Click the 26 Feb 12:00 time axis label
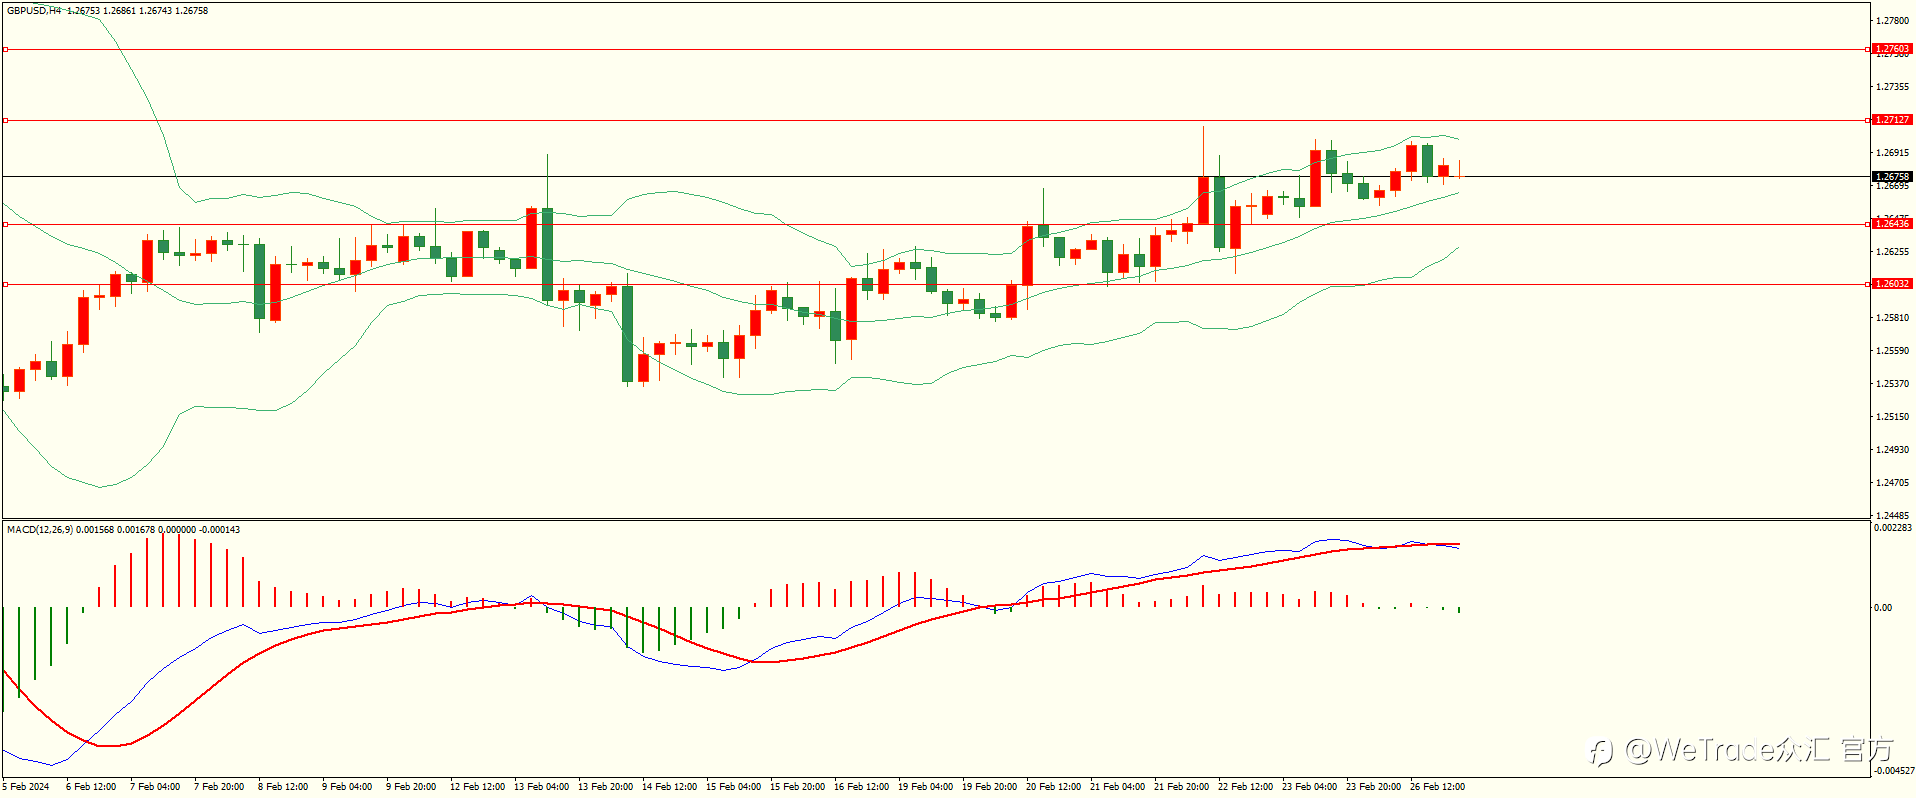The image size is (1916, 798). coord(1437,787)
